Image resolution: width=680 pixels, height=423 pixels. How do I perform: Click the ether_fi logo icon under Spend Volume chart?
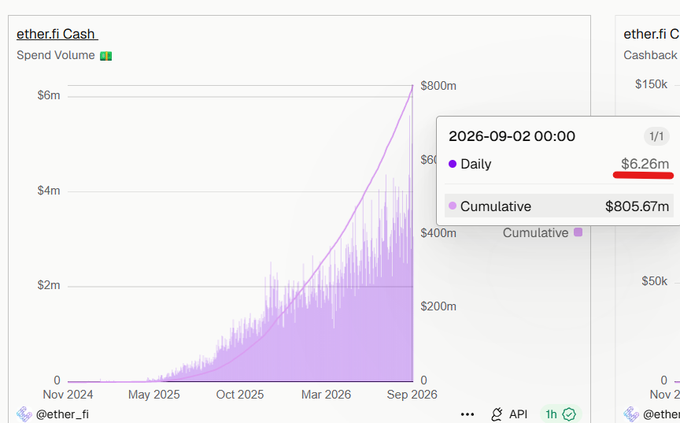pos(24,414)
